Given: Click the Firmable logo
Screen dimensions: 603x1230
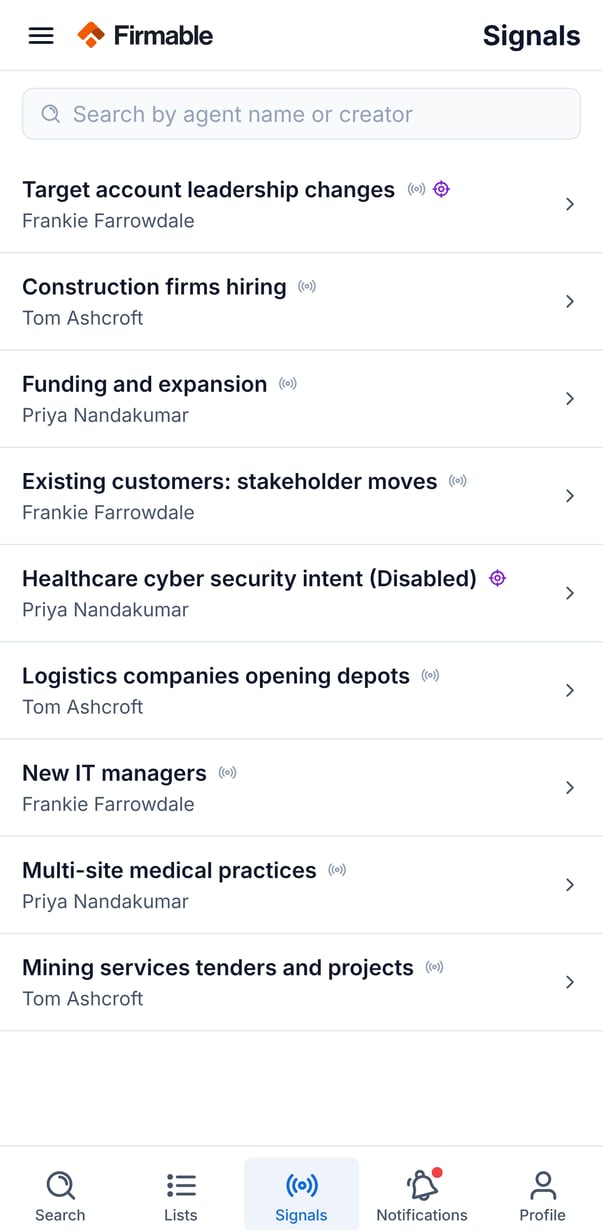Looking at the screenshot, I should pyautogui.click(x=145, y=36).
